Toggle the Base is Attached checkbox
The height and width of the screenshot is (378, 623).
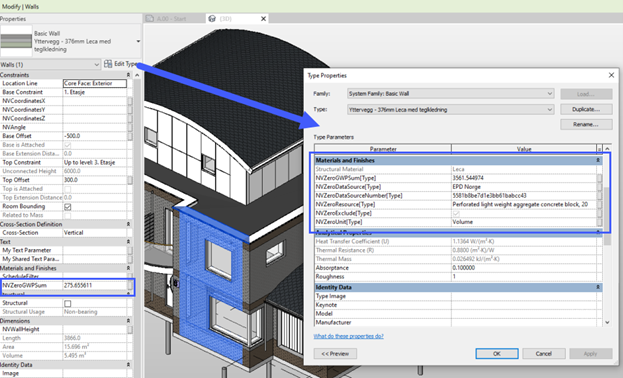(68, 145)
